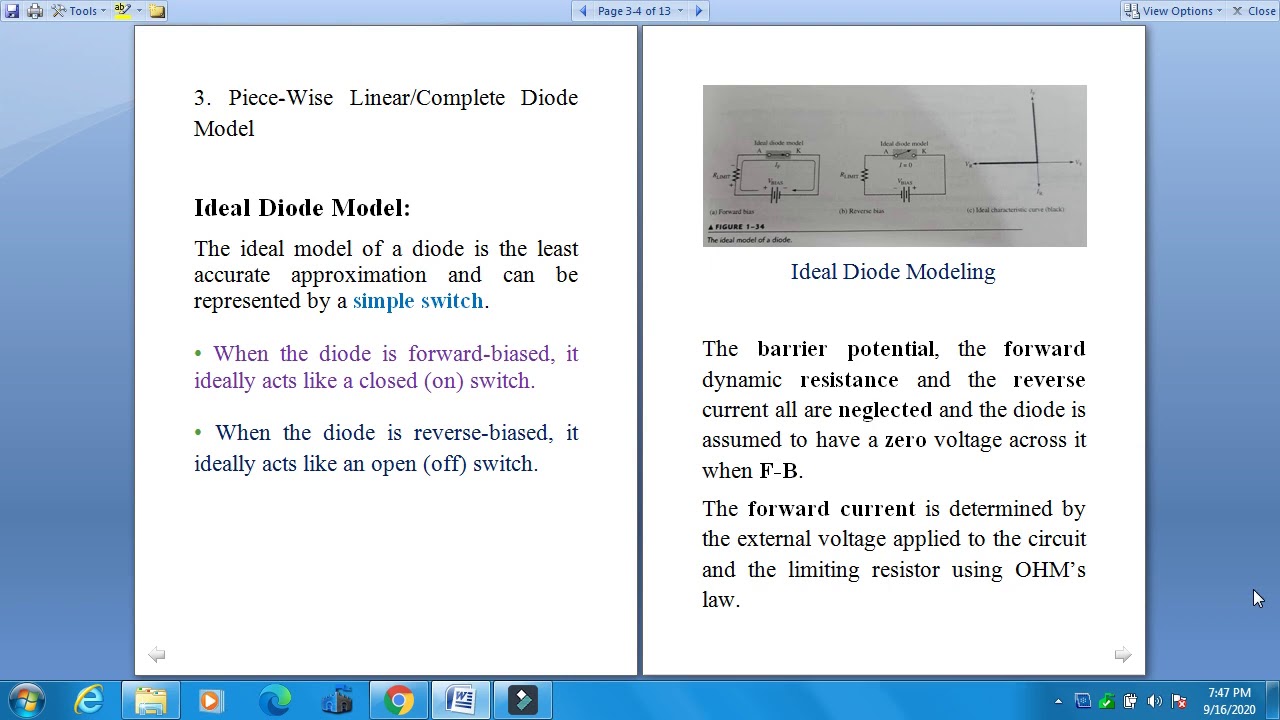Open the View Options menu
Screen dimensions: 1280x720
click(1173, 11)
